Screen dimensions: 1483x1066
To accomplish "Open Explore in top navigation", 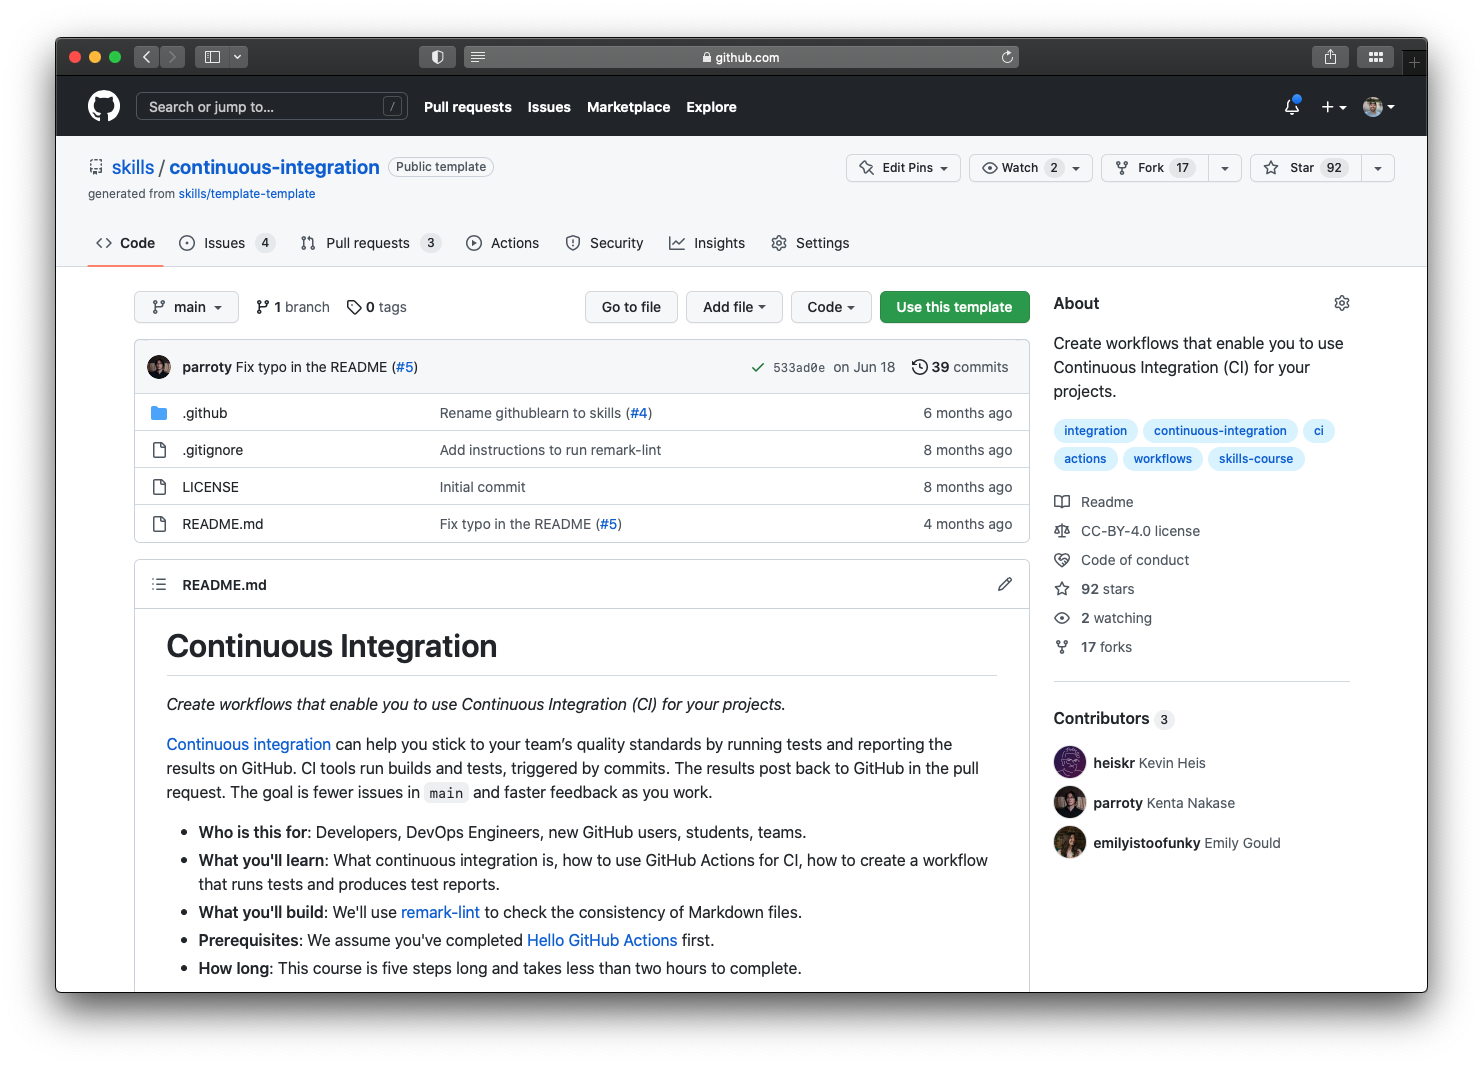I will click(x=711, y=107).
